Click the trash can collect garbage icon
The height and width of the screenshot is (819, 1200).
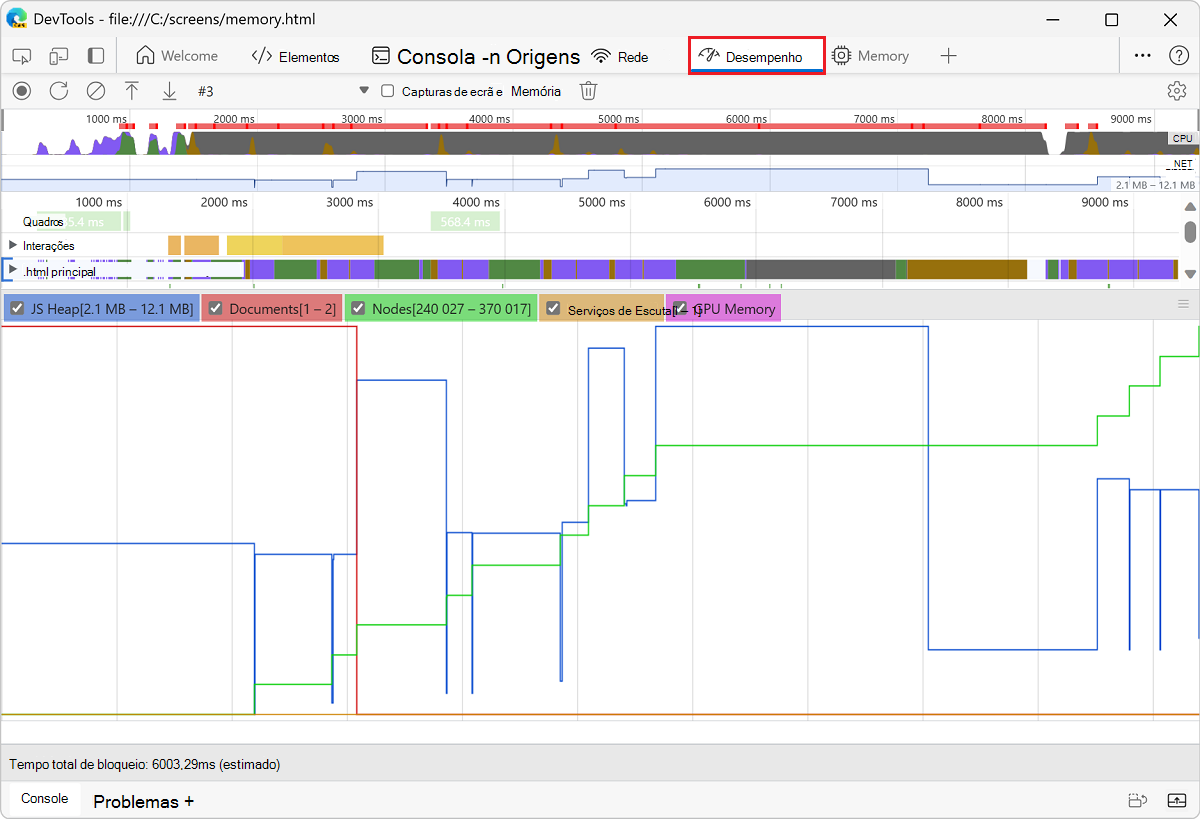(589, 91)
